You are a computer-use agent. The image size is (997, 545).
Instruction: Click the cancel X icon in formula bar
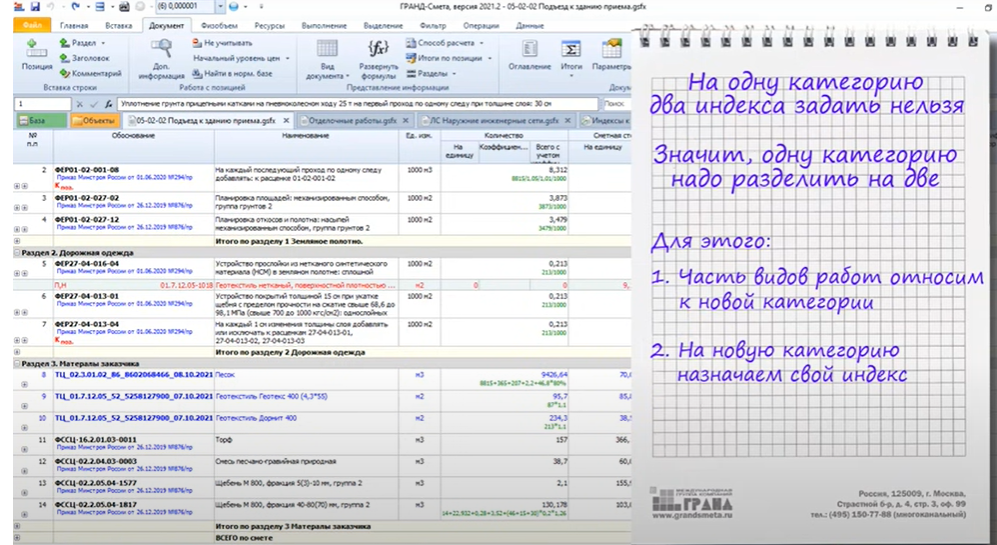[x=79, y=104]
